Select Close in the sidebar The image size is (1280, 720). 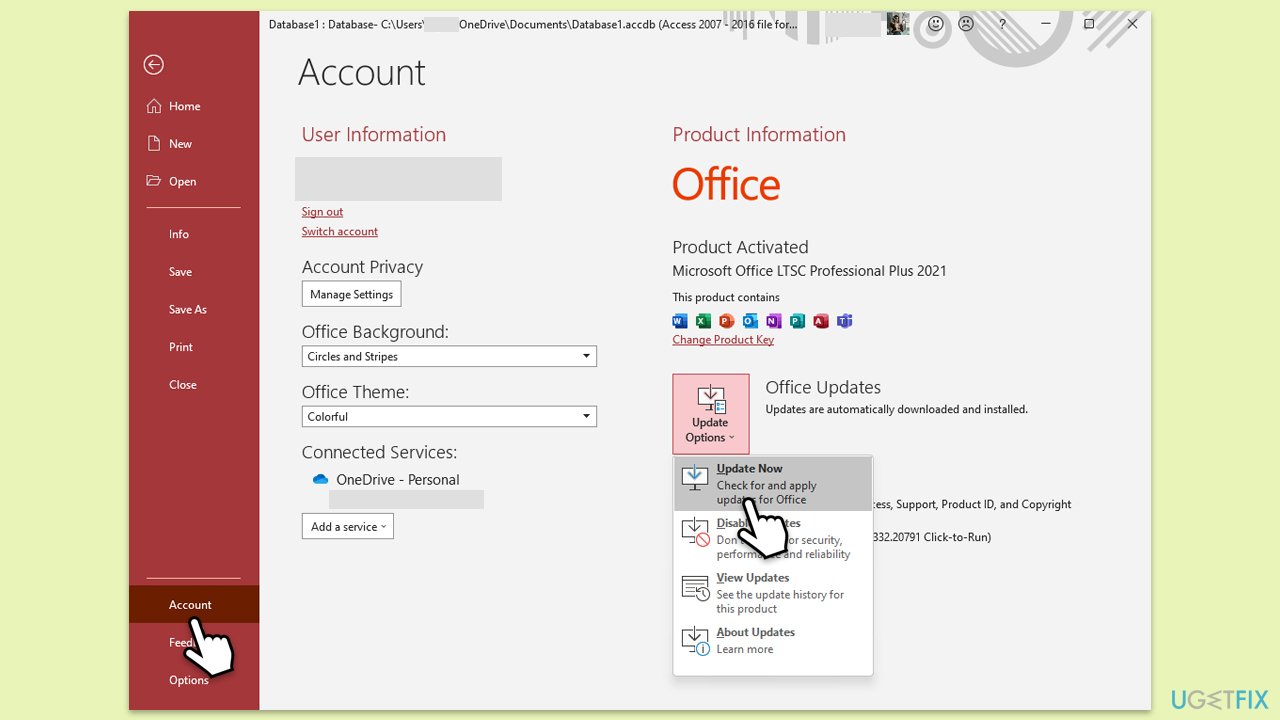(x=194, y=385)
